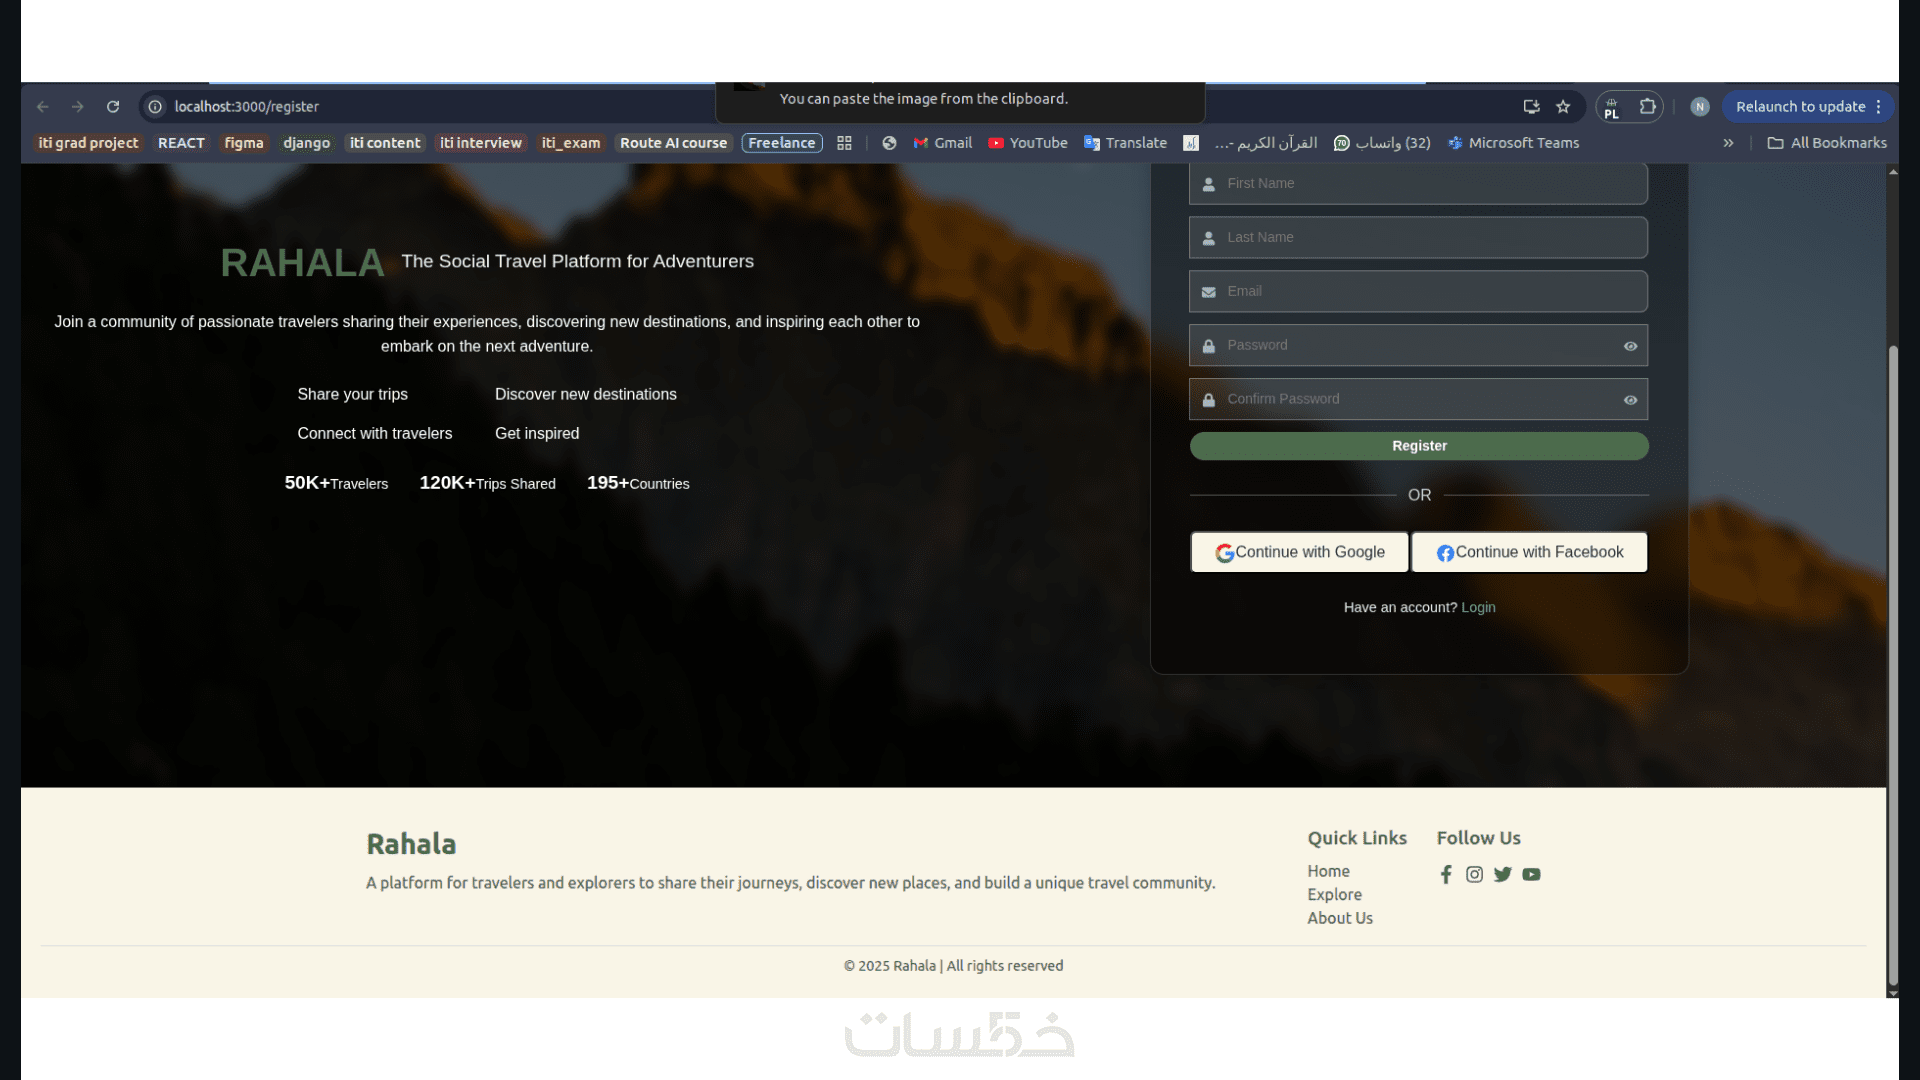
Task: Open the browser extensions puzzle icon
Action: point(1647,107)
